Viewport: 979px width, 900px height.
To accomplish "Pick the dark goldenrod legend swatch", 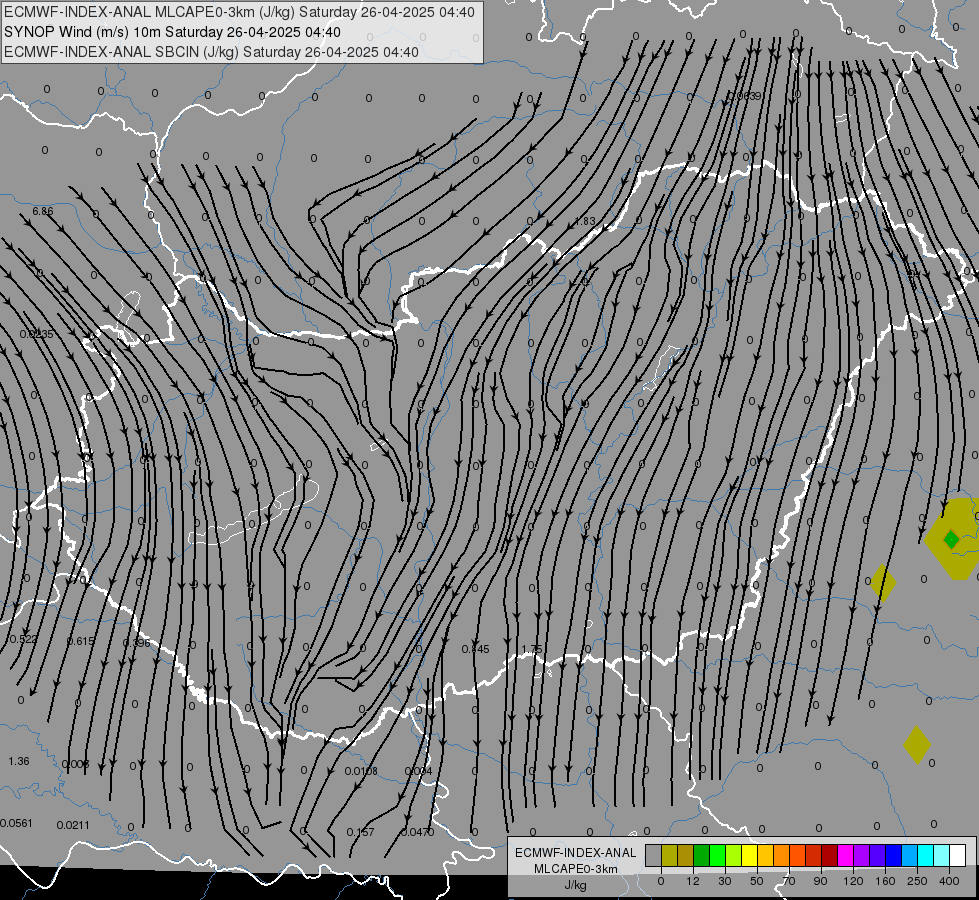I will 686,855.
